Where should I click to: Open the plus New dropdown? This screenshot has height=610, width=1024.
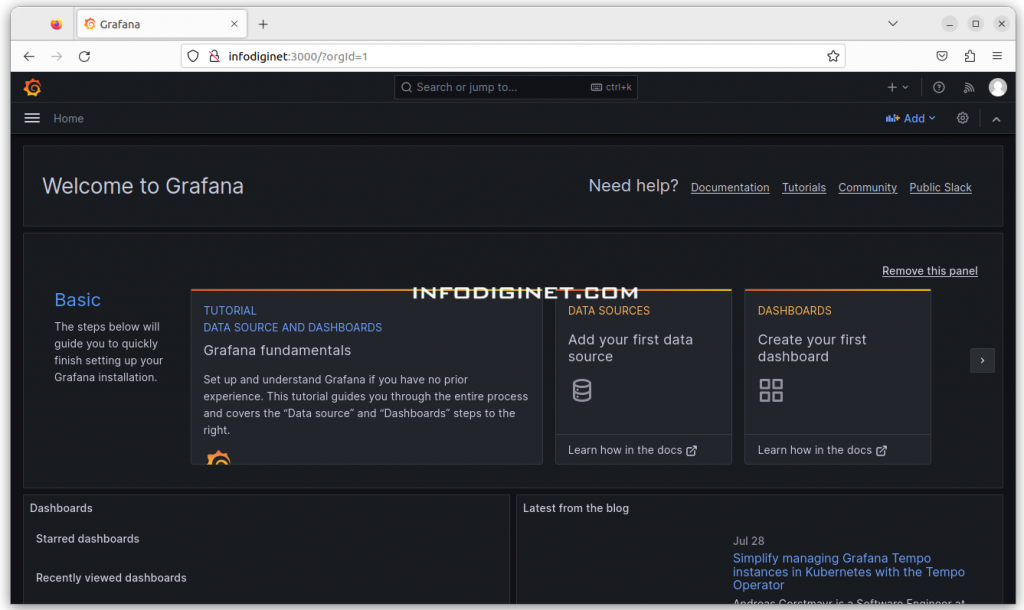tap(898, 87)
